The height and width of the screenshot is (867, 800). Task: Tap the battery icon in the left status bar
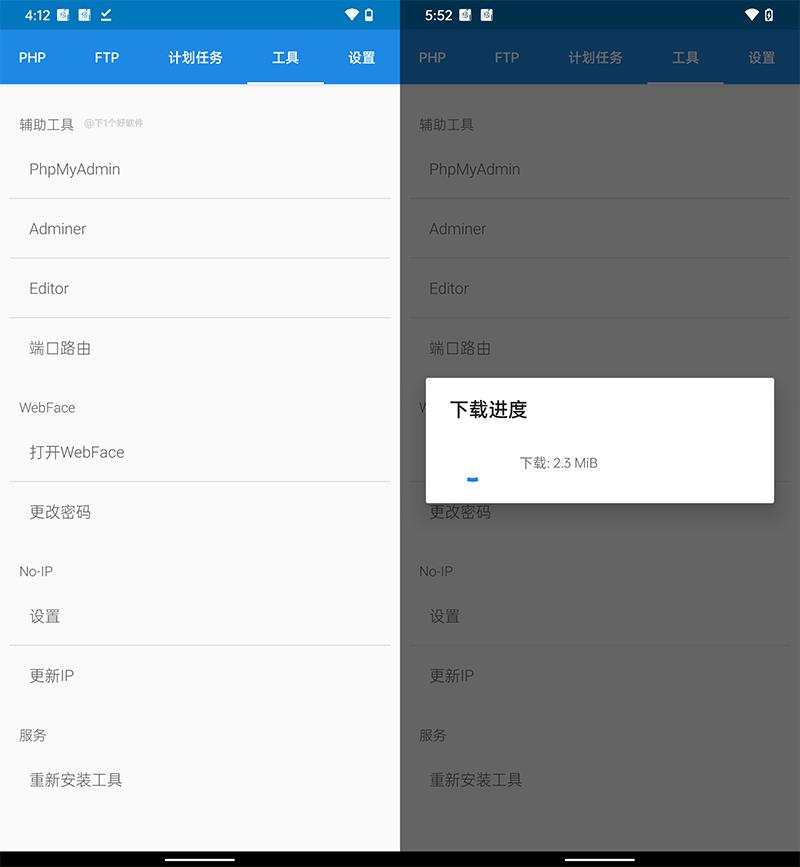[369, 15]
